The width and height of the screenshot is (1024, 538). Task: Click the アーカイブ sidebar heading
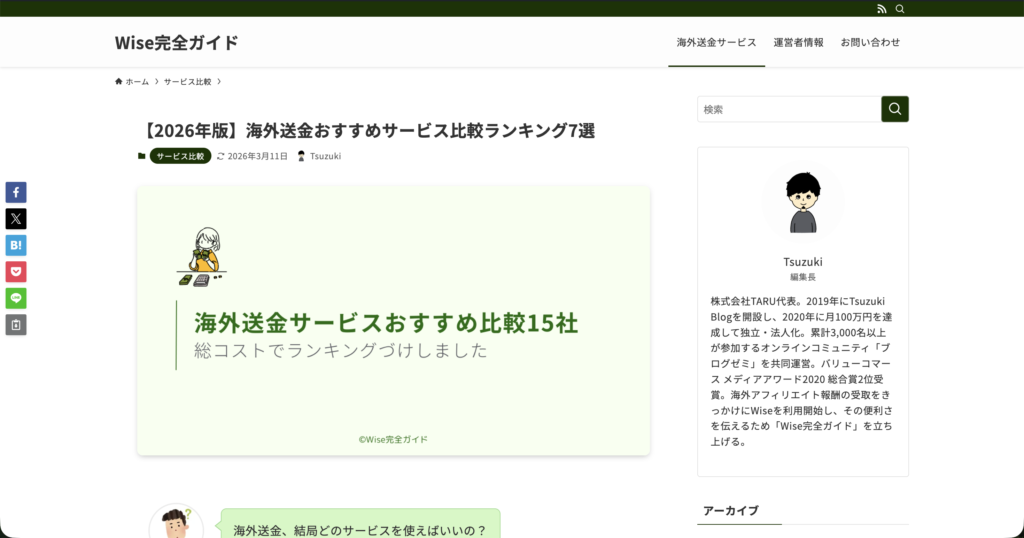731,511
